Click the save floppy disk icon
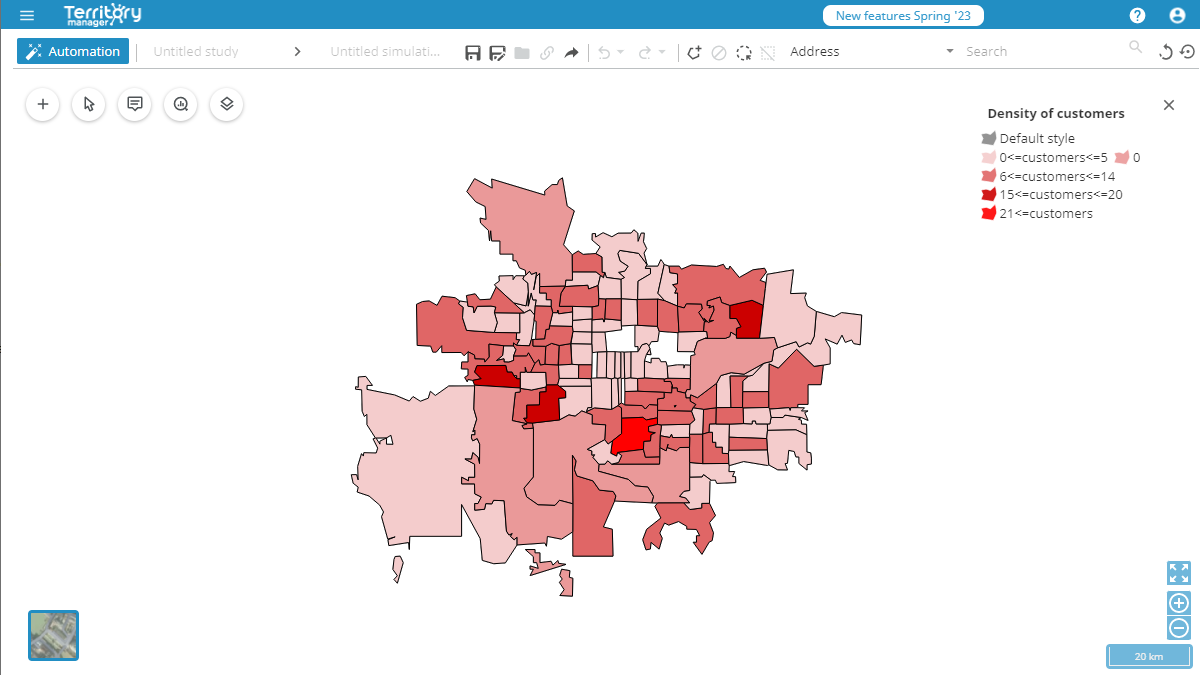1200x675 pixels. [473, 52]
